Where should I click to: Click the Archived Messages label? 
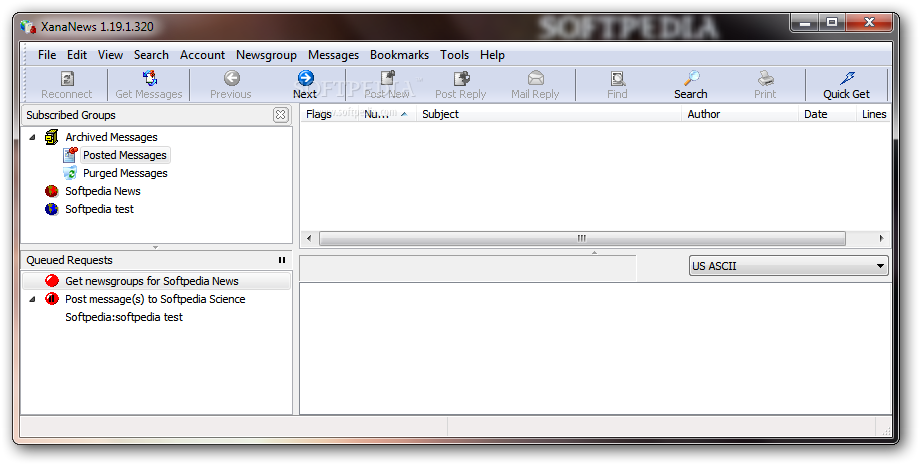click(111, 137)
